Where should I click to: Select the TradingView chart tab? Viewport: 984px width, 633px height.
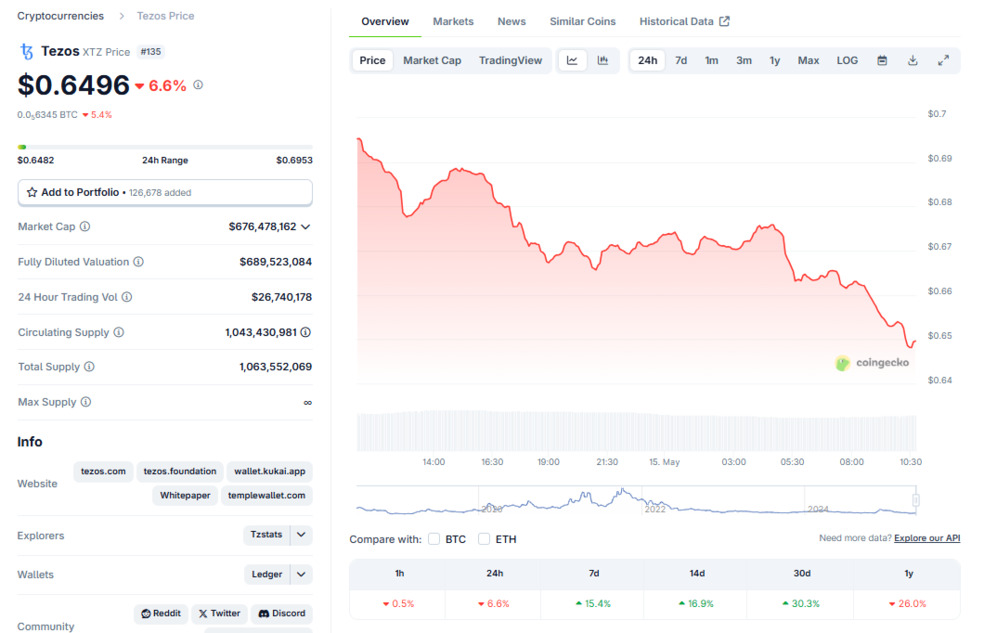coord(510,60)
